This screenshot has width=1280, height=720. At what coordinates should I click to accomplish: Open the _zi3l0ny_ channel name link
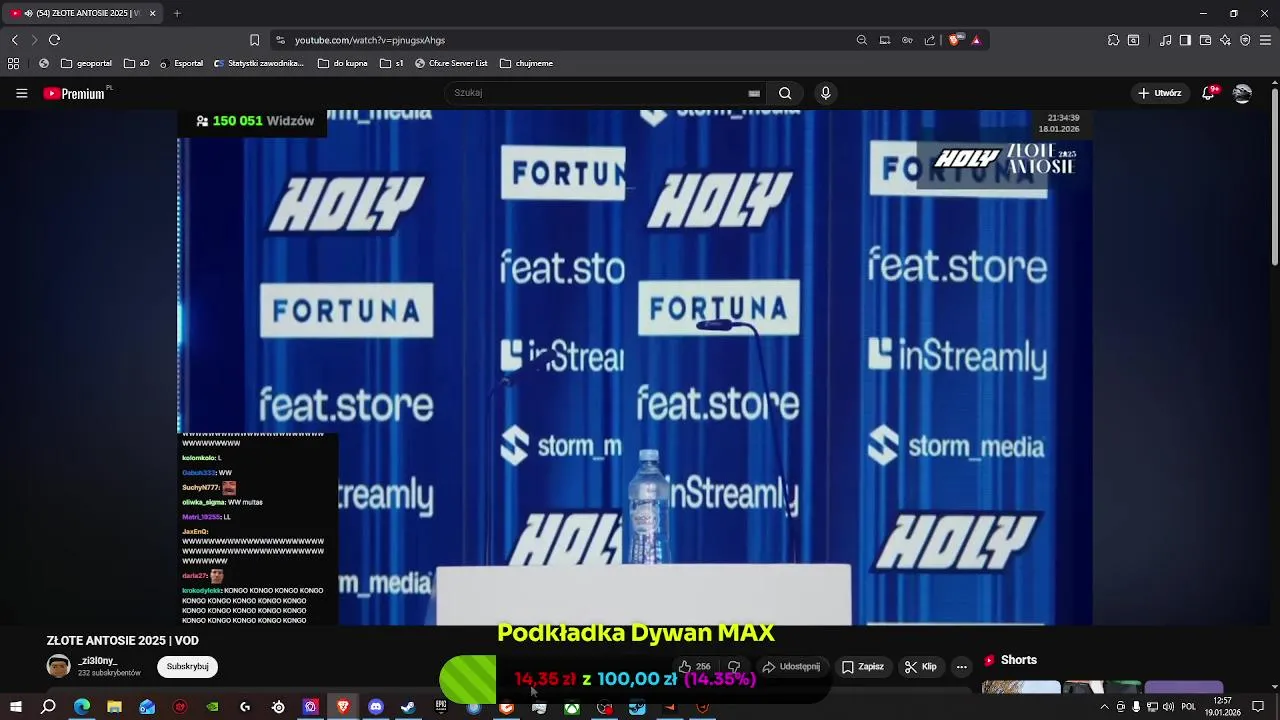tap(97, 661)
